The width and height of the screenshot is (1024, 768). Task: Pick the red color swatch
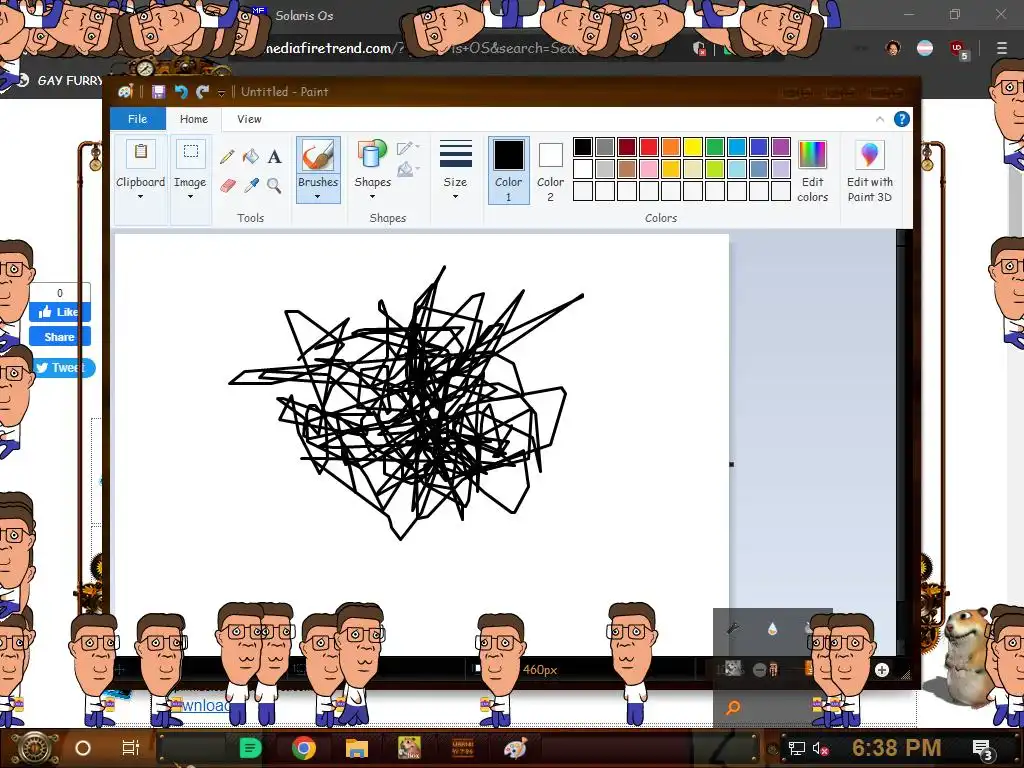tap(649, 147)
